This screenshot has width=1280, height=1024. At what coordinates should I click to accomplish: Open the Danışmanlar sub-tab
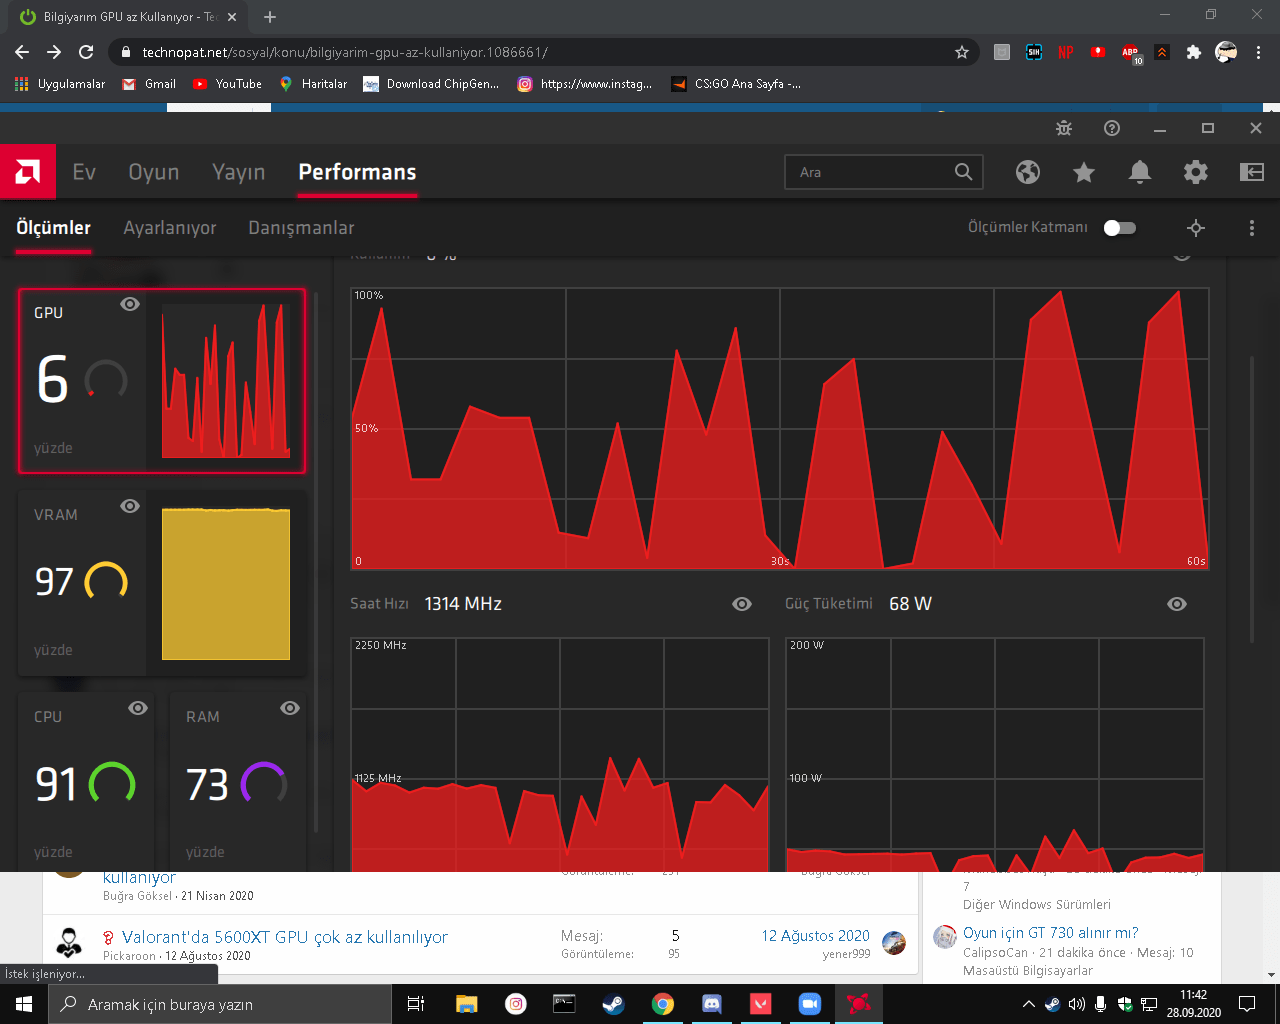[301, 228]
